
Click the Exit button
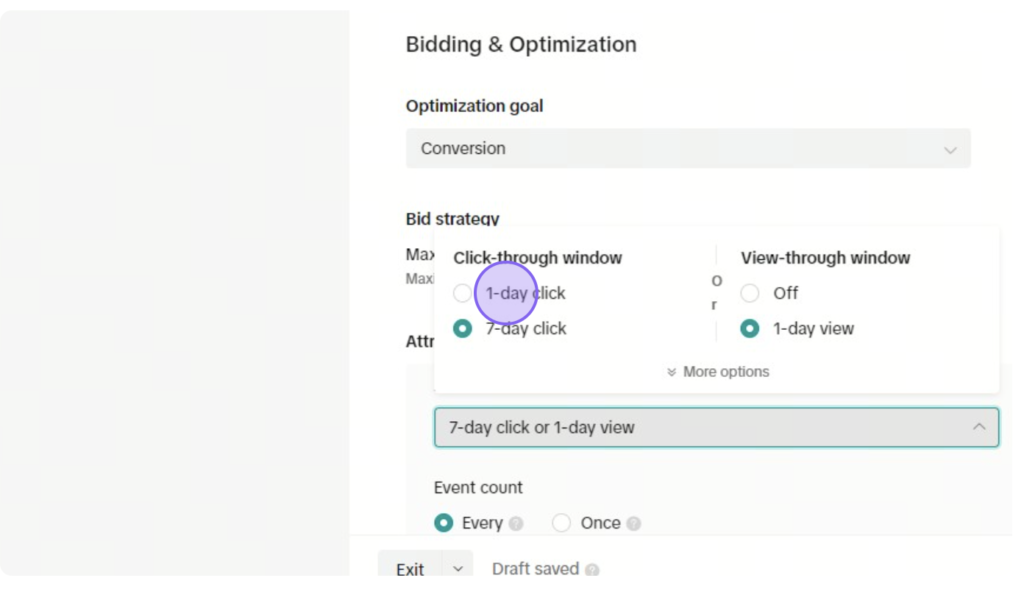410,569
